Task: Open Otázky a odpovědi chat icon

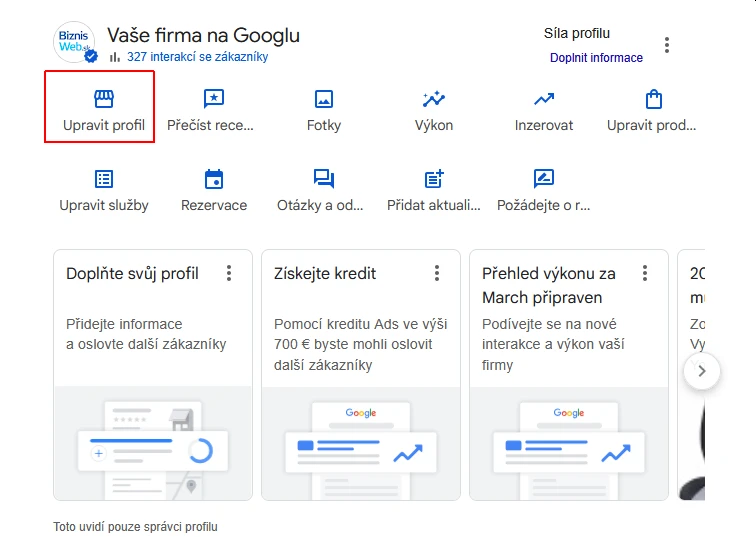Action: [324, 179]
